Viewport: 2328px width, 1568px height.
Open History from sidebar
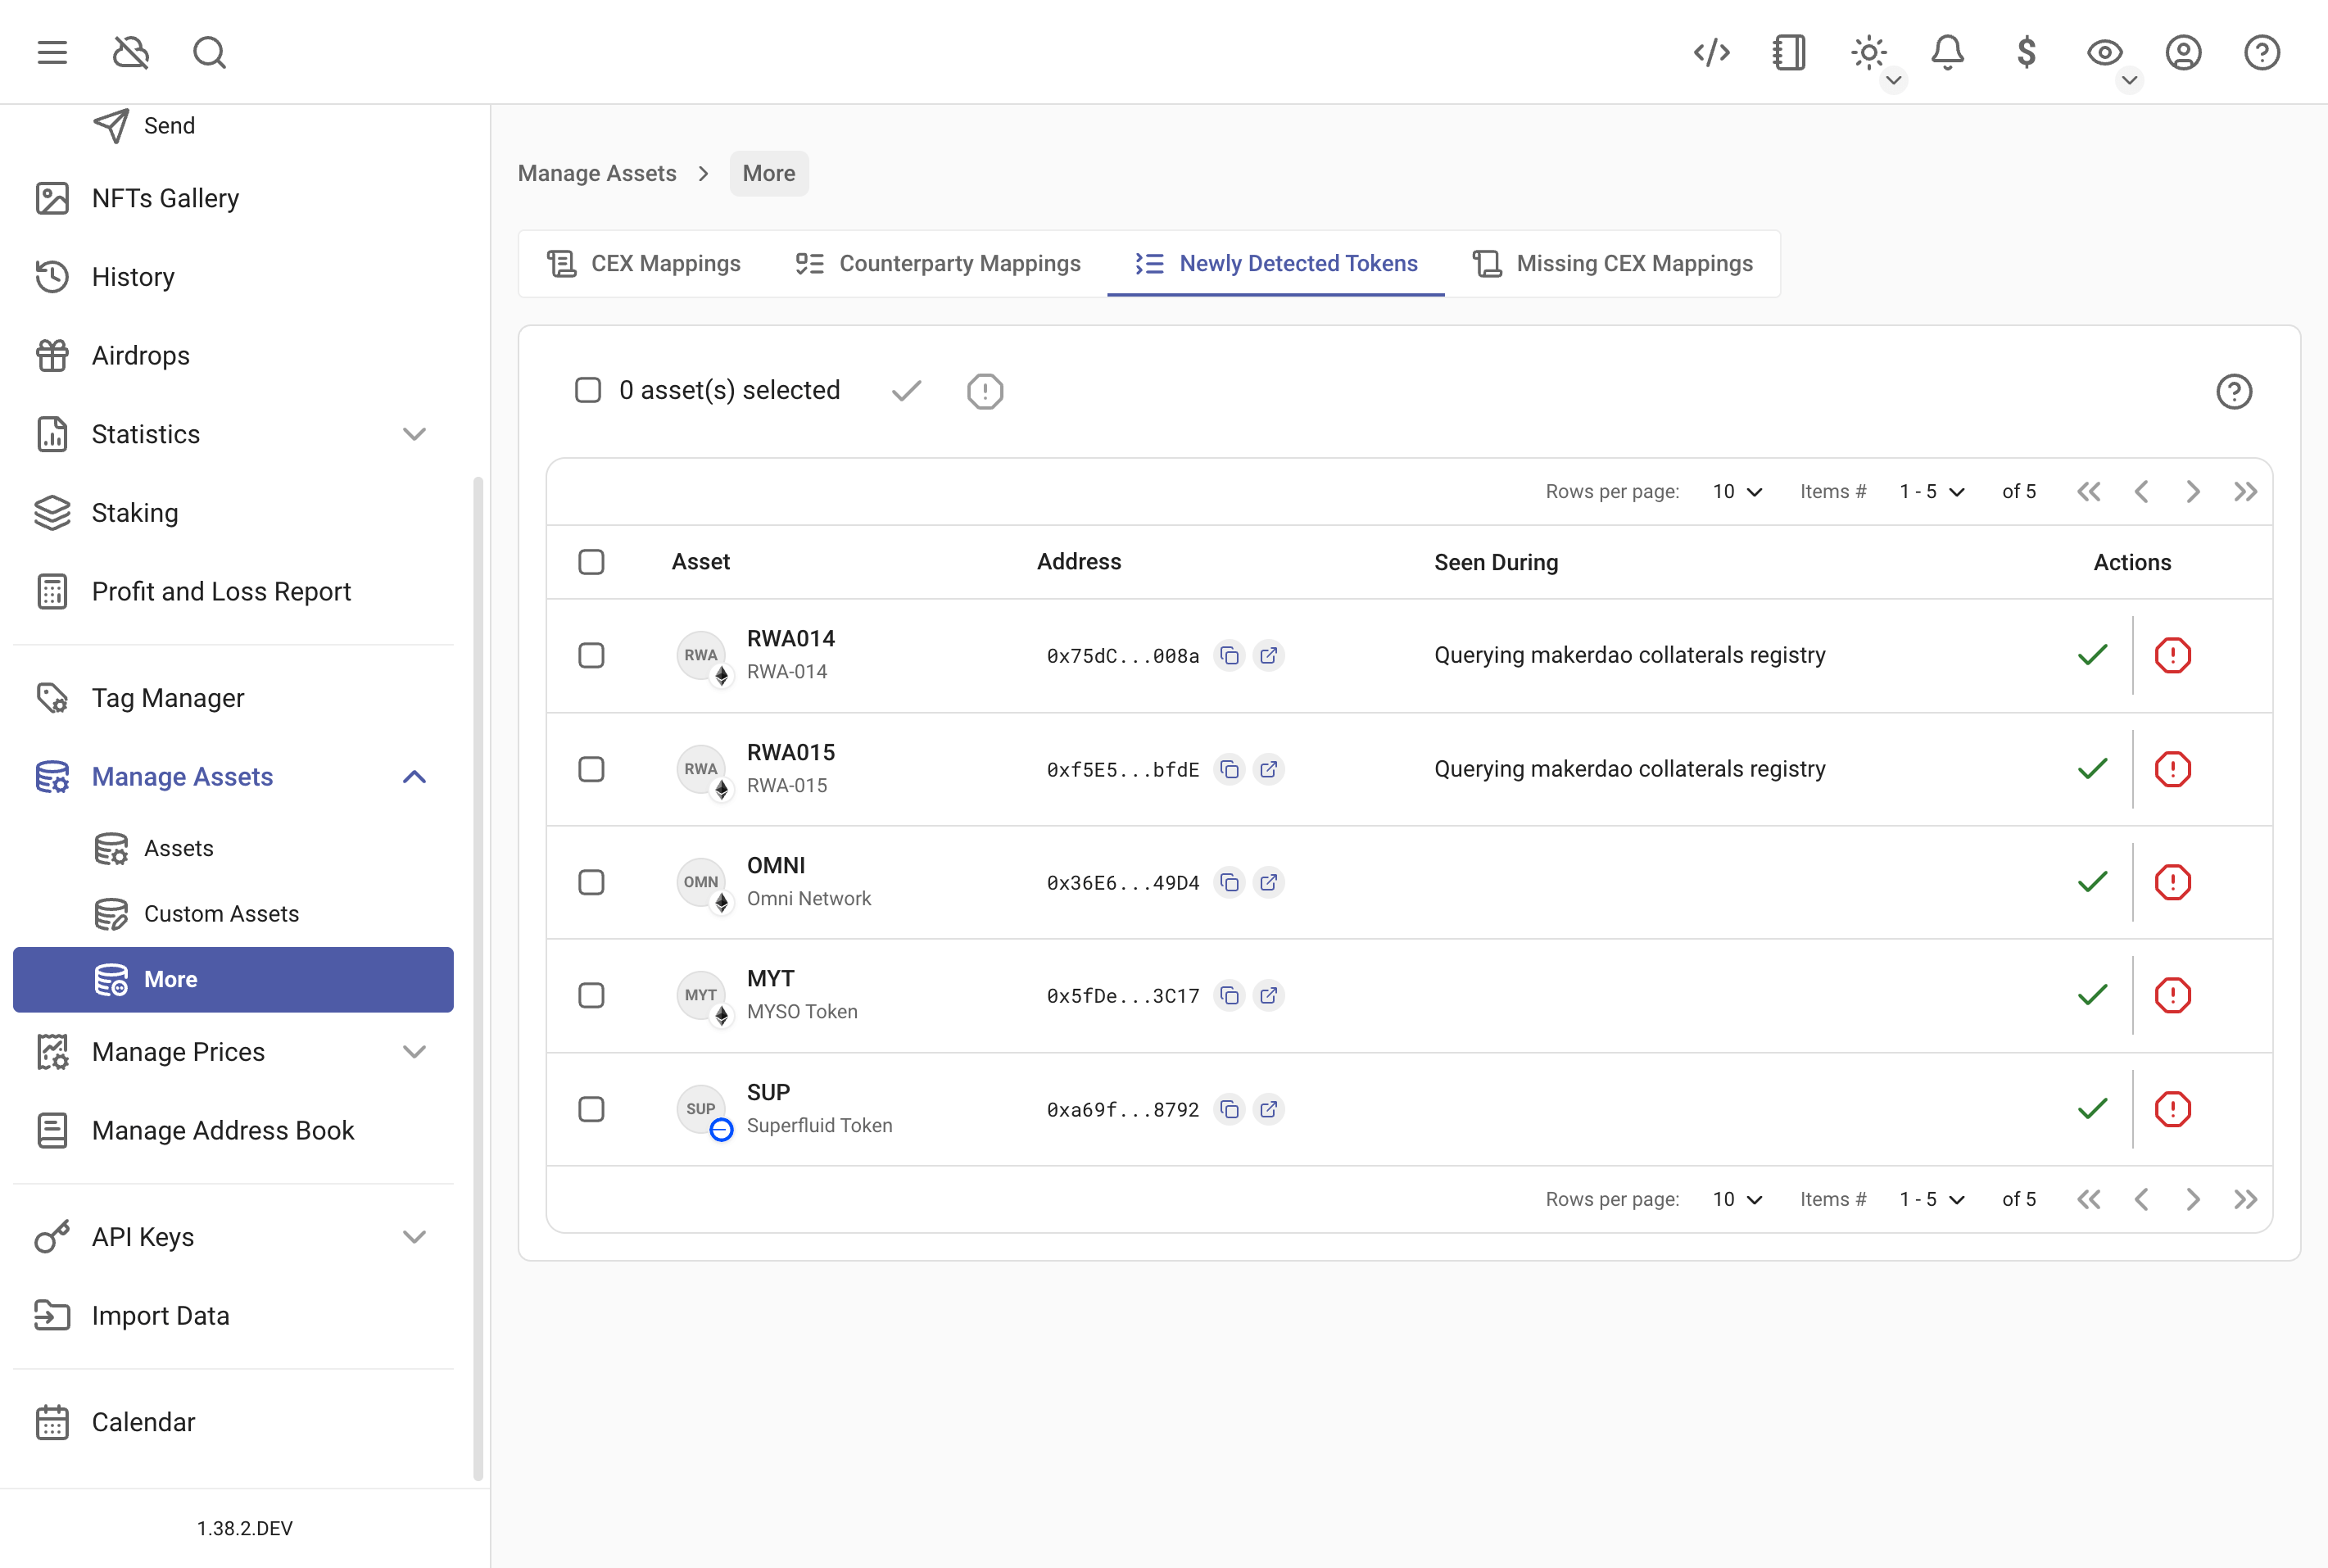pos(233,277)
